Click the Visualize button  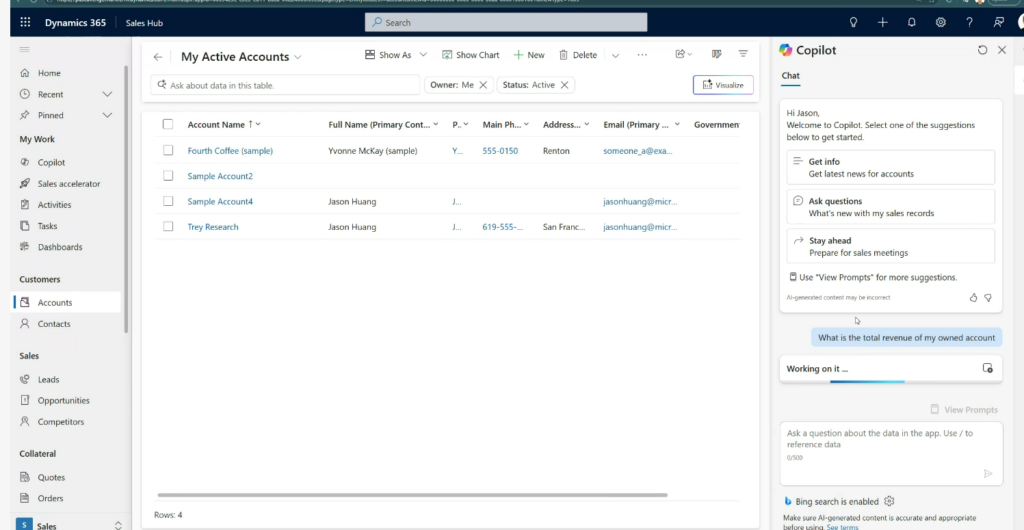pos(723,85)
